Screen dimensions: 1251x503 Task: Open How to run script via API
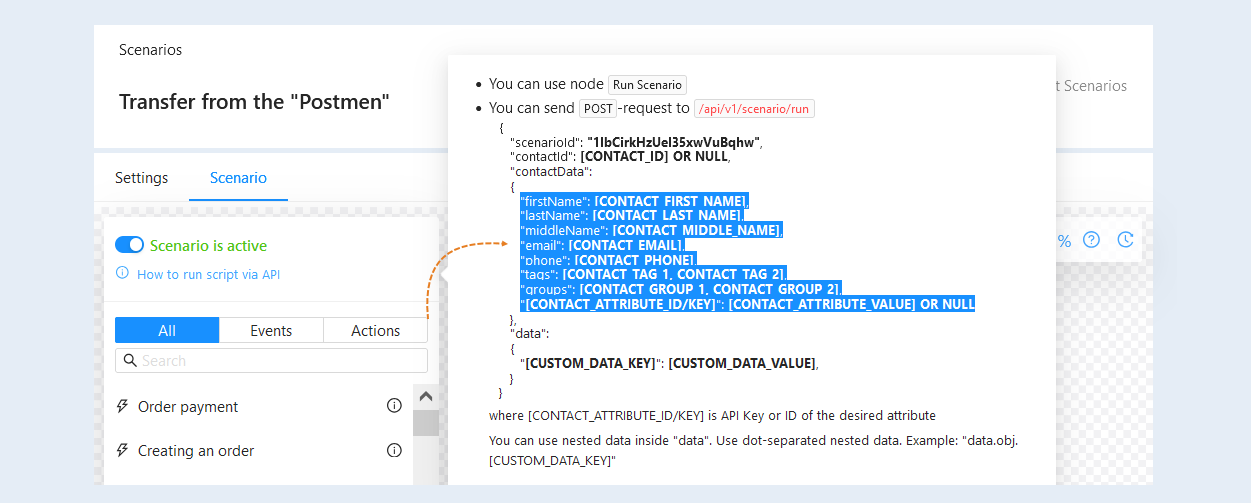click(x=208, y=274)
